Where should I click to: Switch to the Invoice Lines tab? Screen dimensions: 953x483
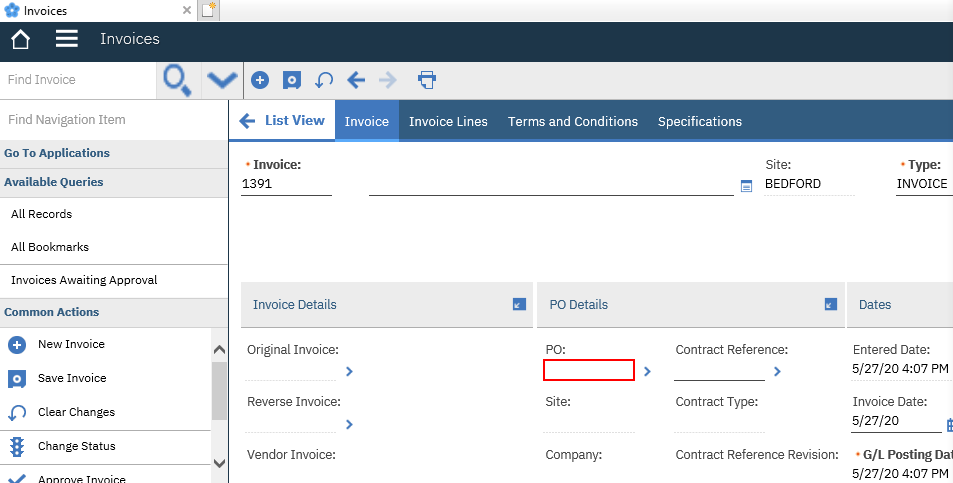[448, 121]
